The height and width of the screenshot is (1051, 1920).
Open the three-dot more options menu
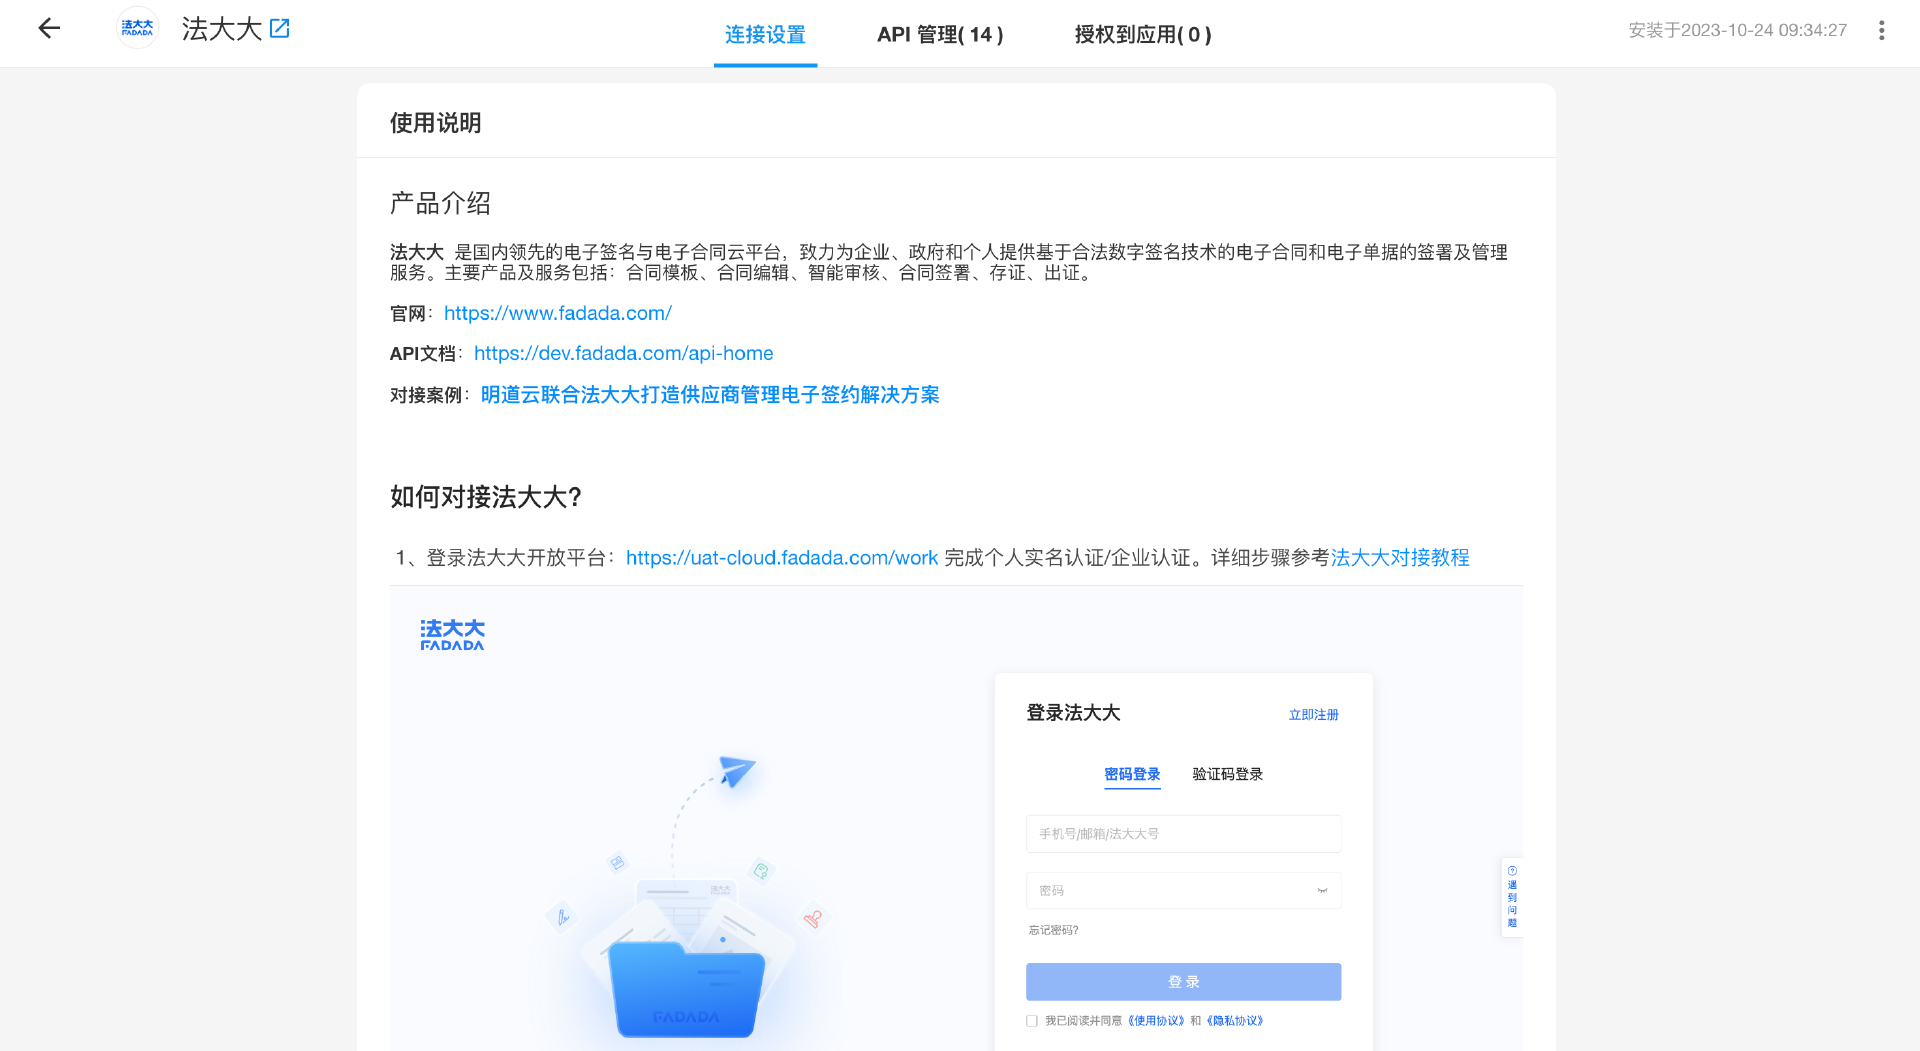tap(1881, 30)
